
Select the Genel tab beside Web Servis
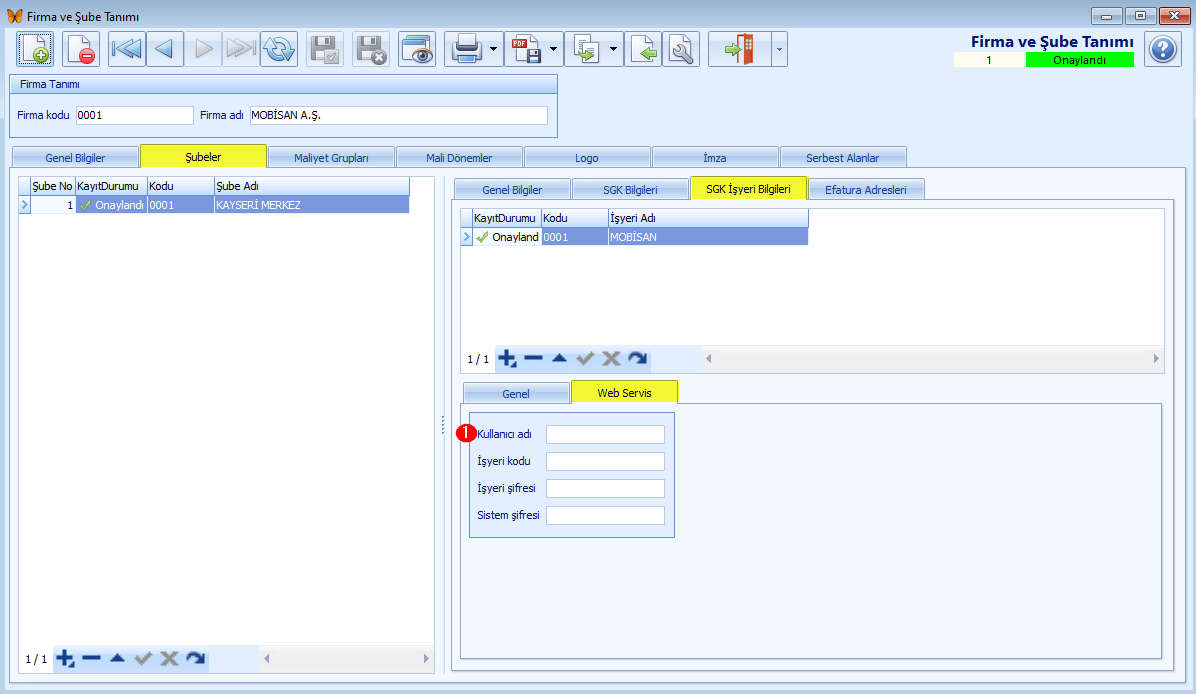(x=515, y=393)
